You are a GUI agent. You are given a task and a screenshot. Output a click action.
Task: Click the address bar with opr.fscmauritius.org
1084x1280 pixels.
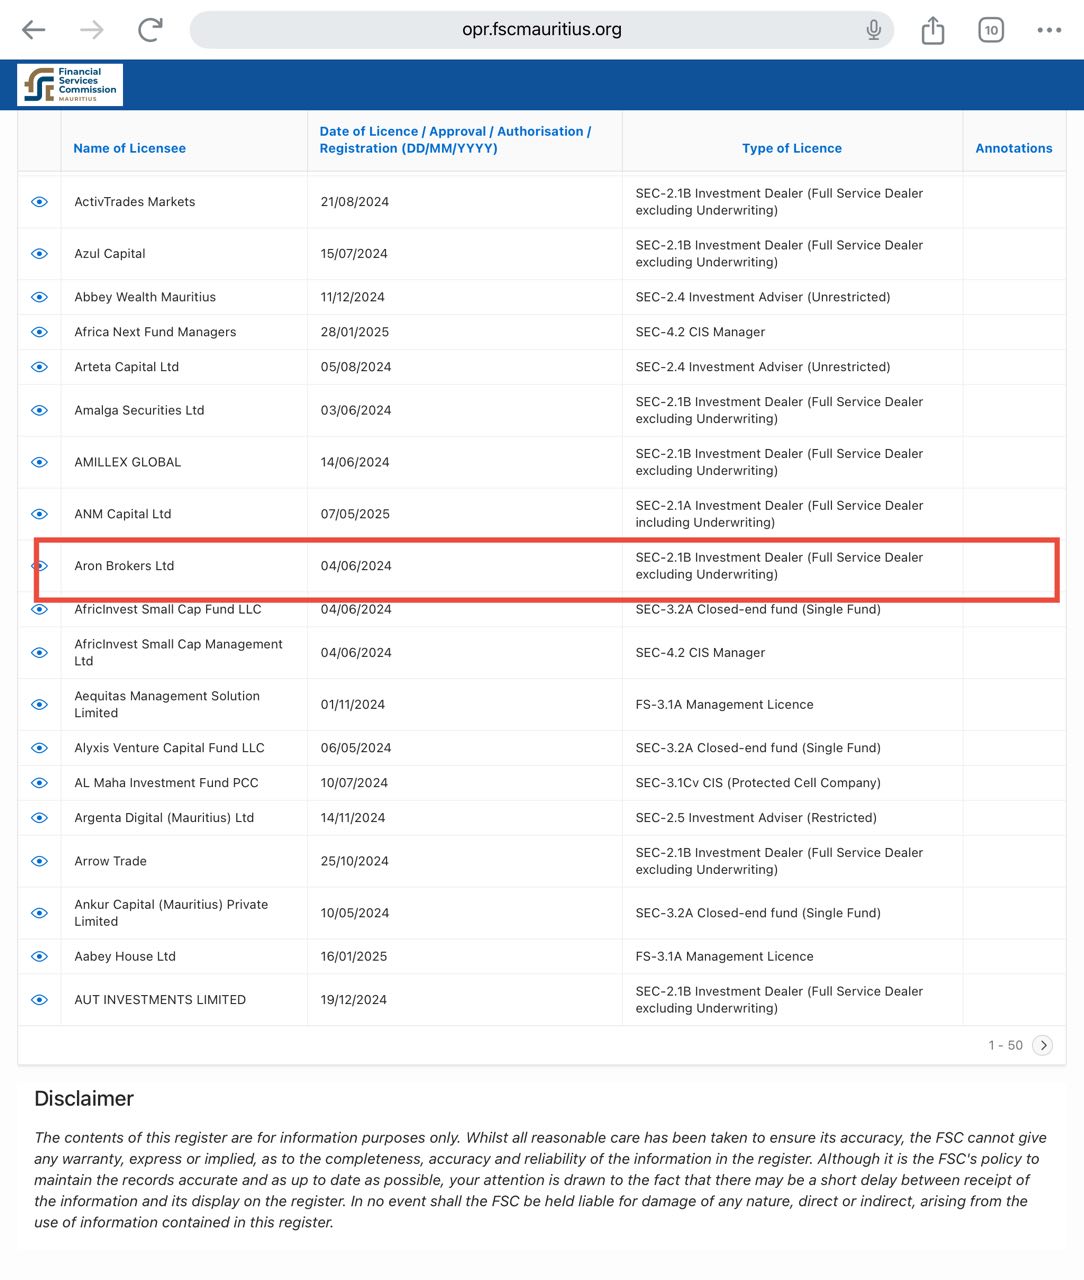[542, 30]
